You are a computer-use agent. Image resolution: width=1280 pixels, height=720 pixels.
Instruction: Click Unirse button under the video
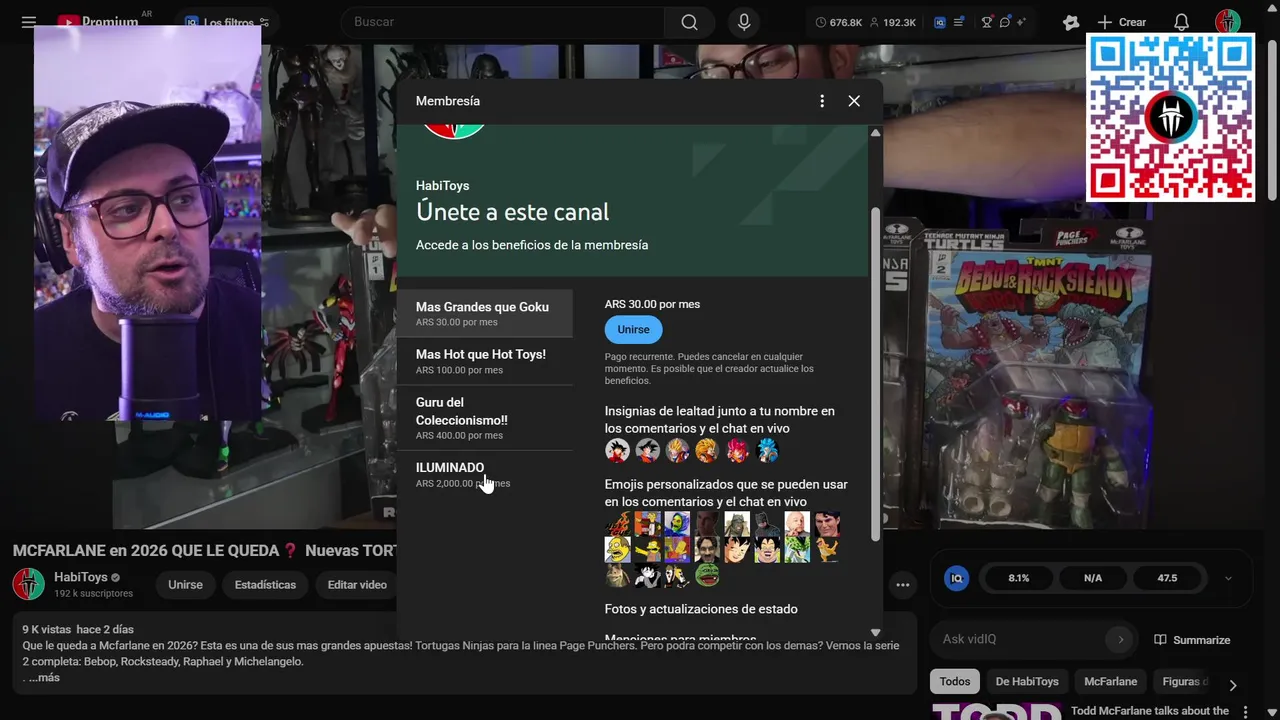185,585
